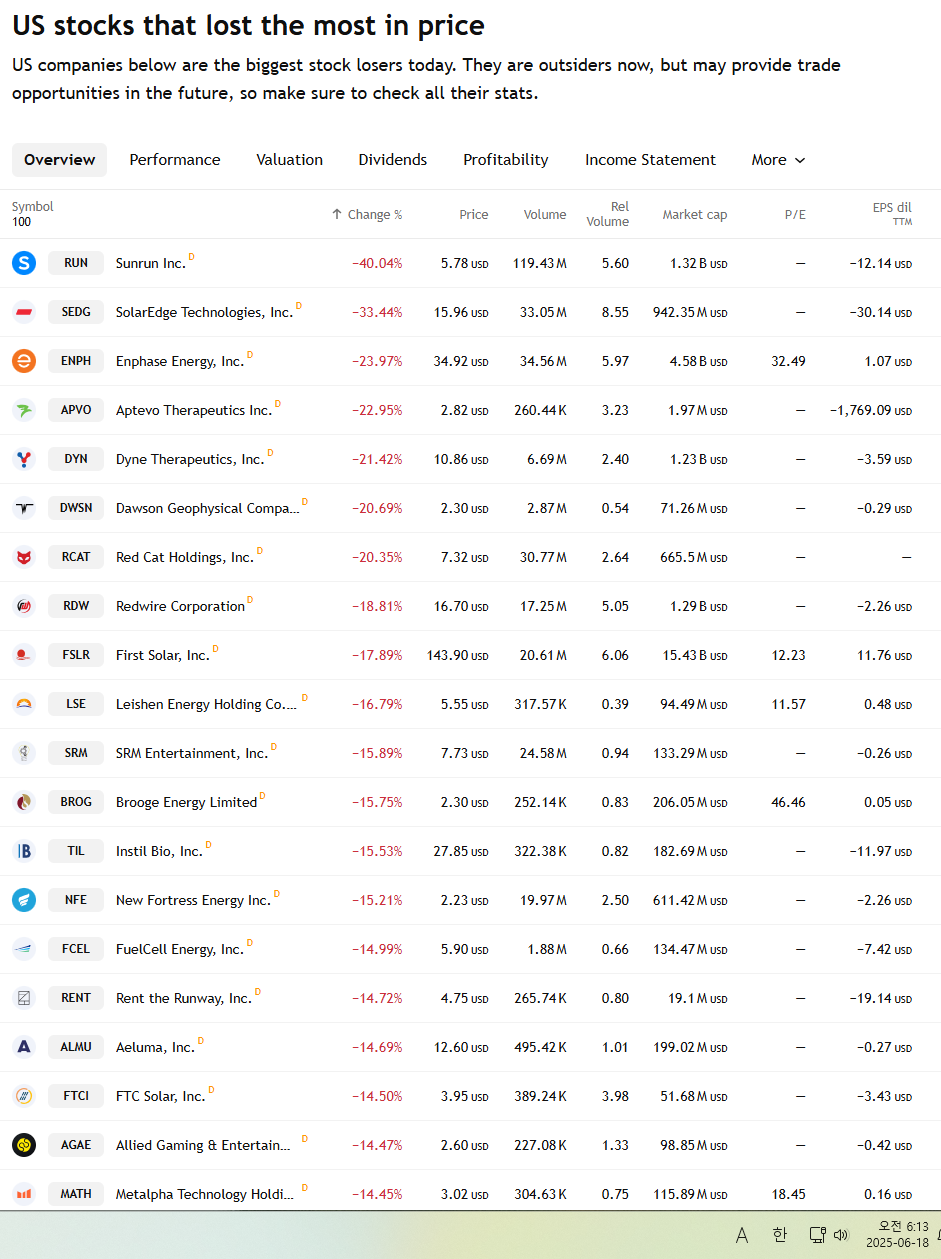Open the Dividends tab

pos(393,160)
